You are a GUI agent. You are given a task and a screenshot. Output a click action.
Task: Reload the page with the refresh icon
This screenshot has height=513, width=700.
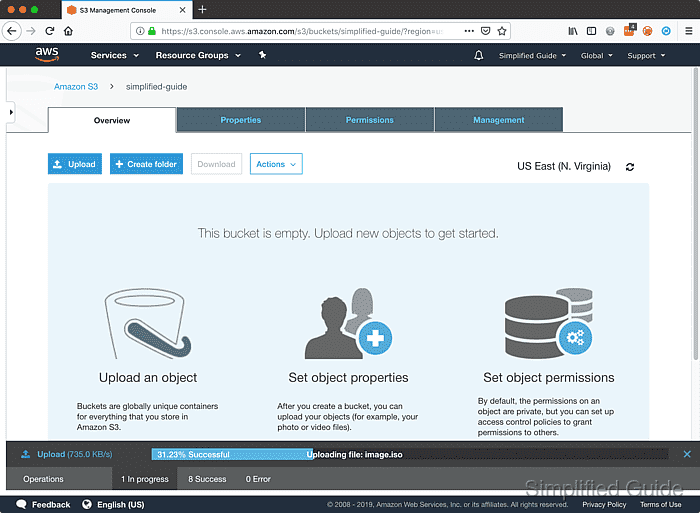point(50,31)
